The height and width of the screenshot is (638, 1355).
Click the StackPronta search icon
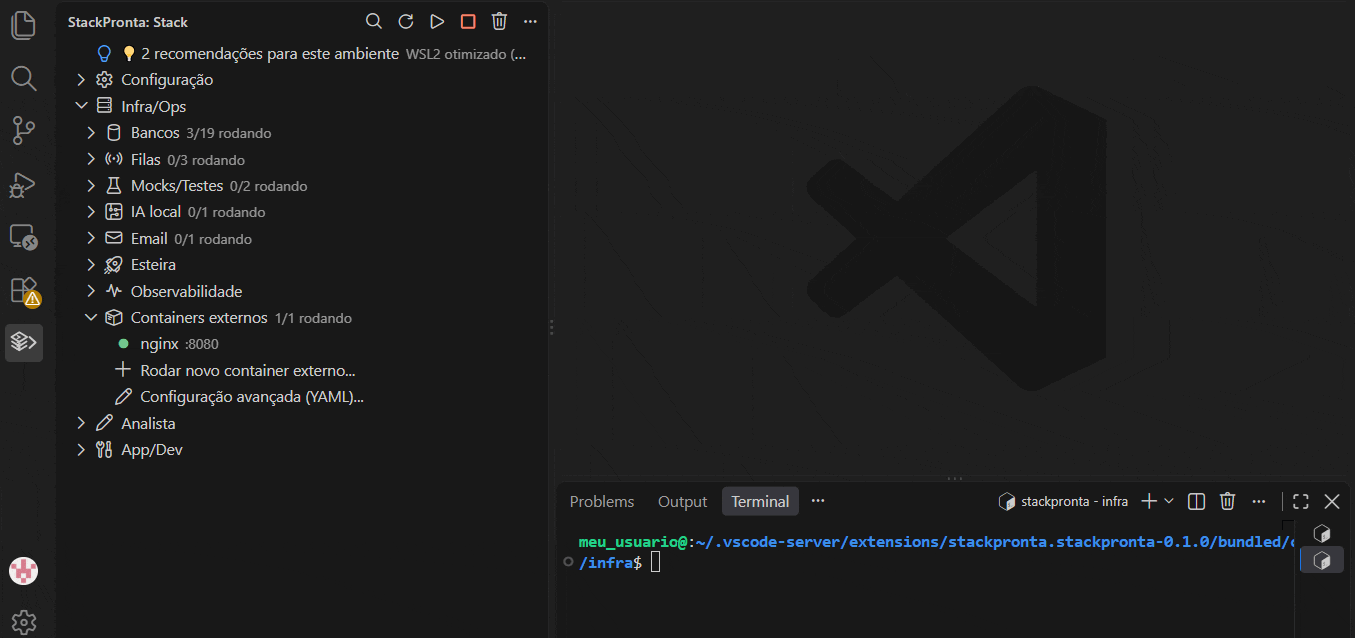[374, 21]
